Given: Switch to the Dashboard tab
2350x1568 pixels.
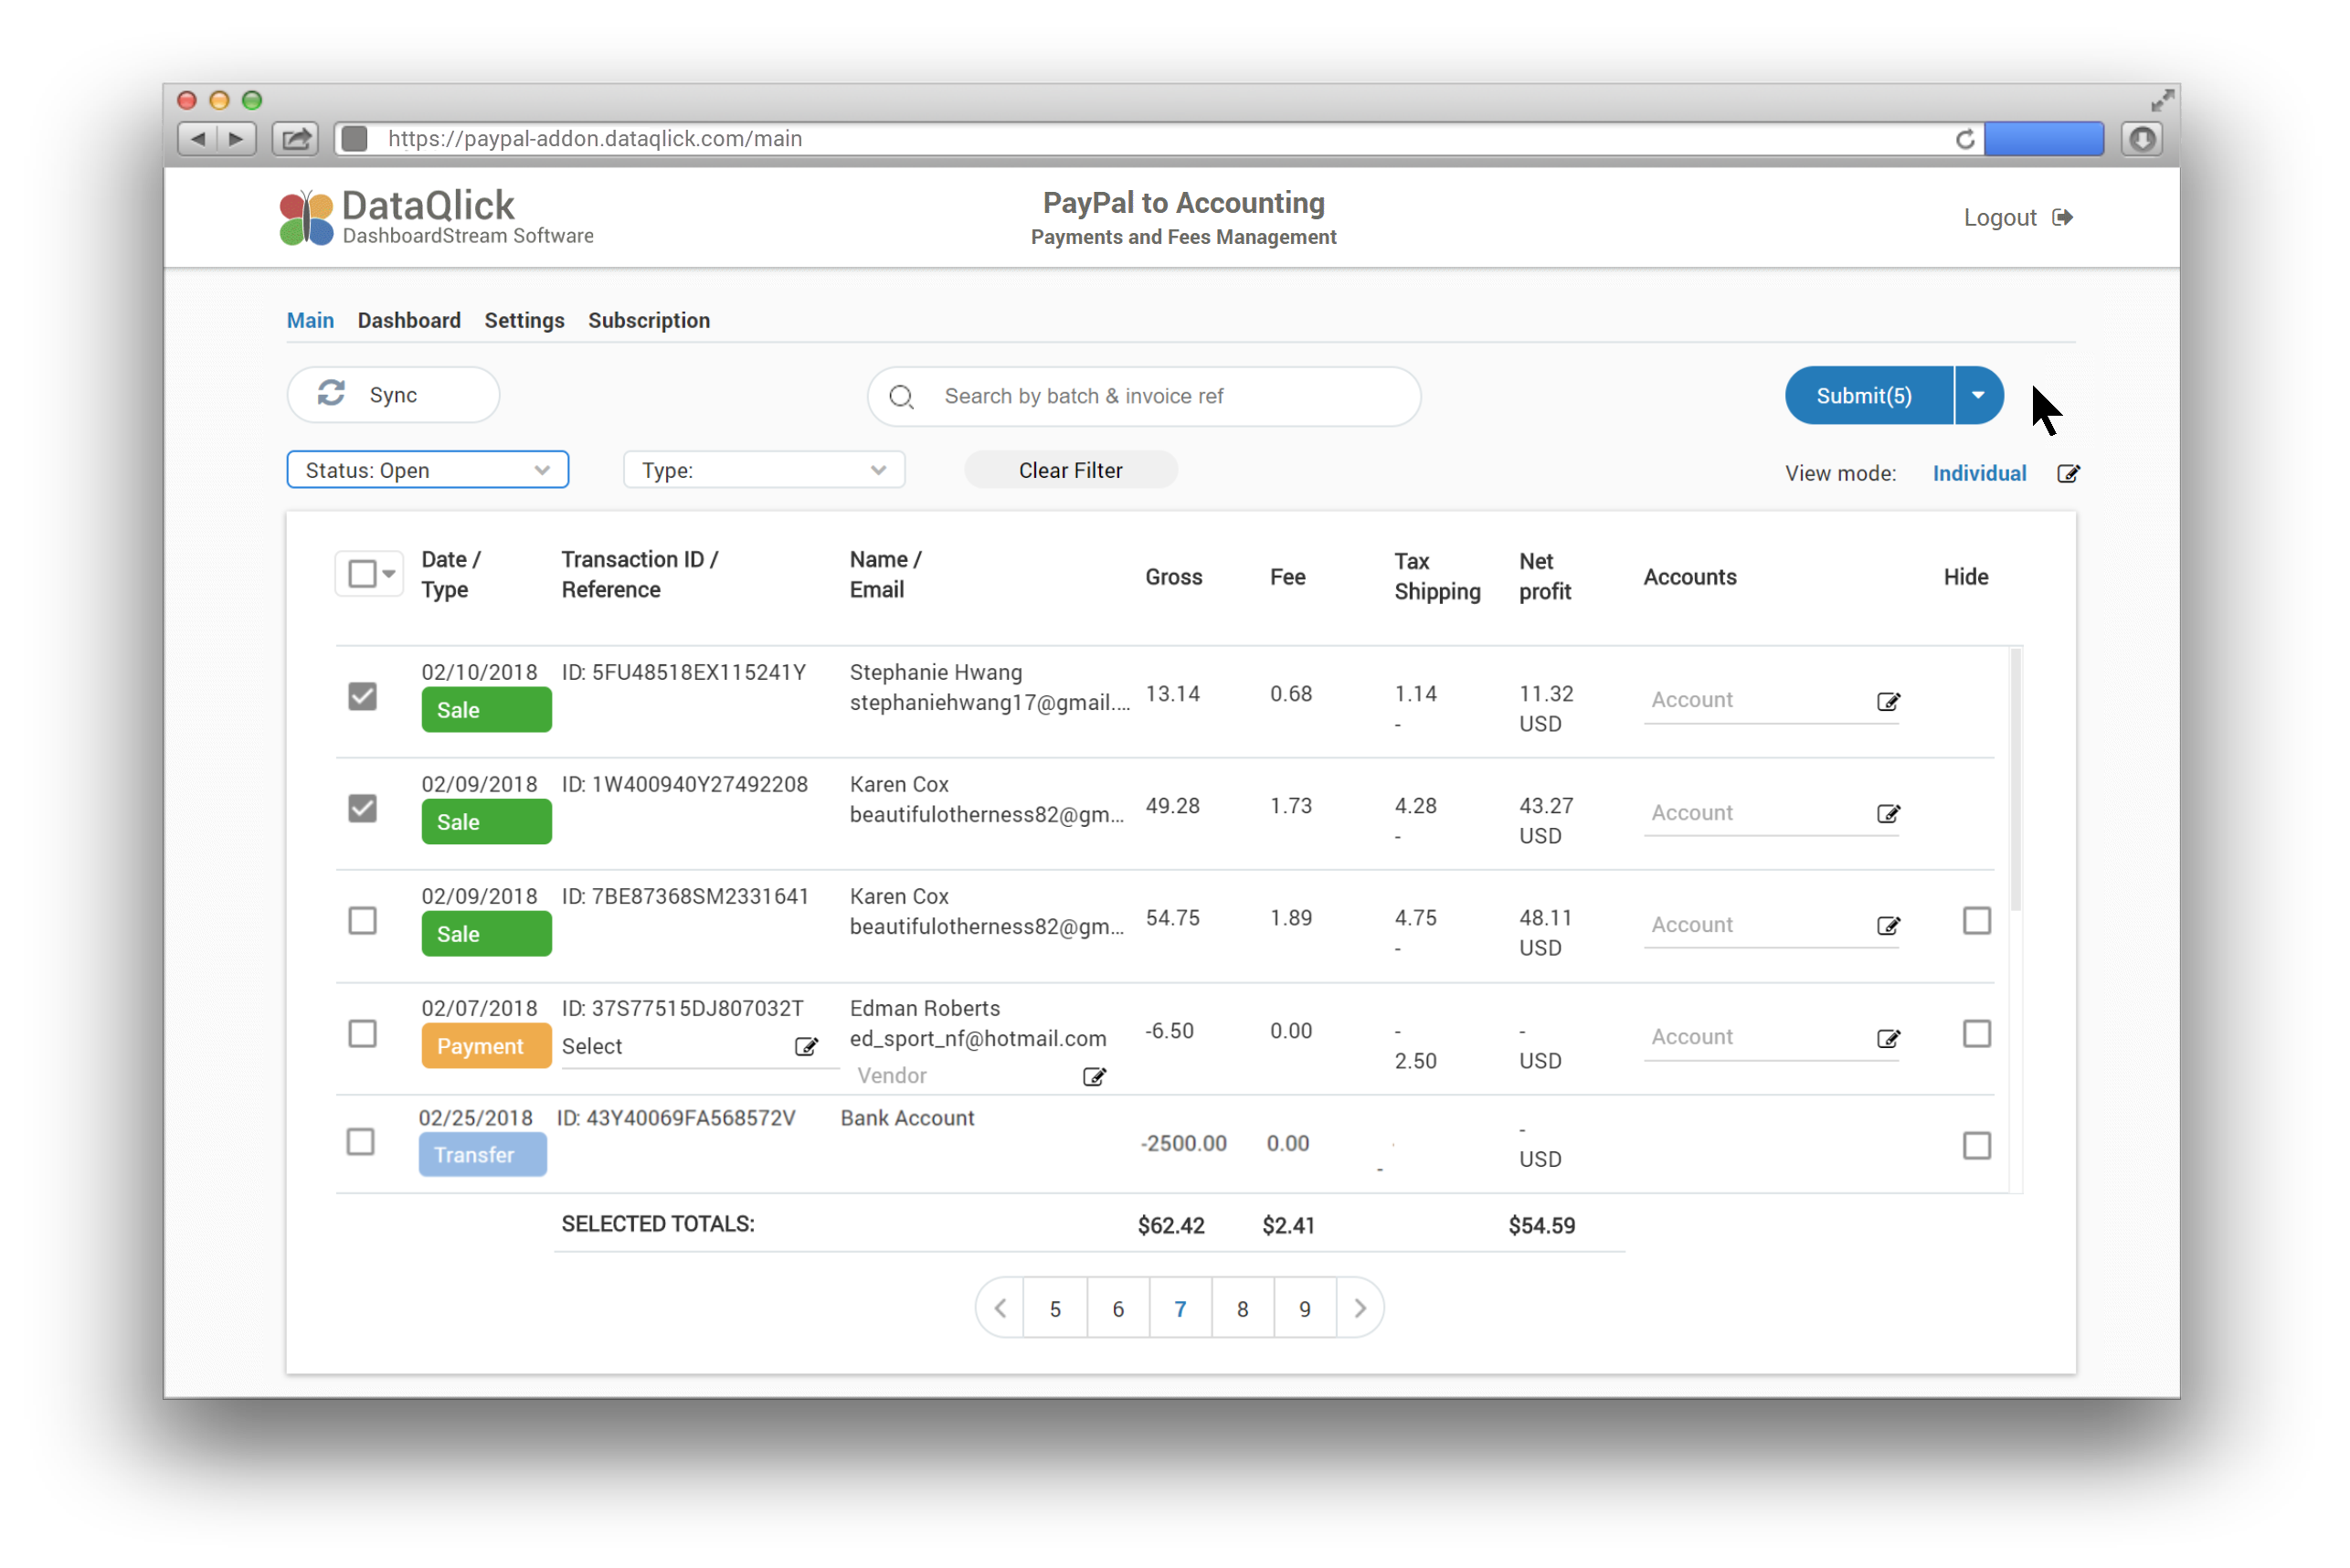Looking at the screenshot, I should pyautogui.click(x=409, y=320).
